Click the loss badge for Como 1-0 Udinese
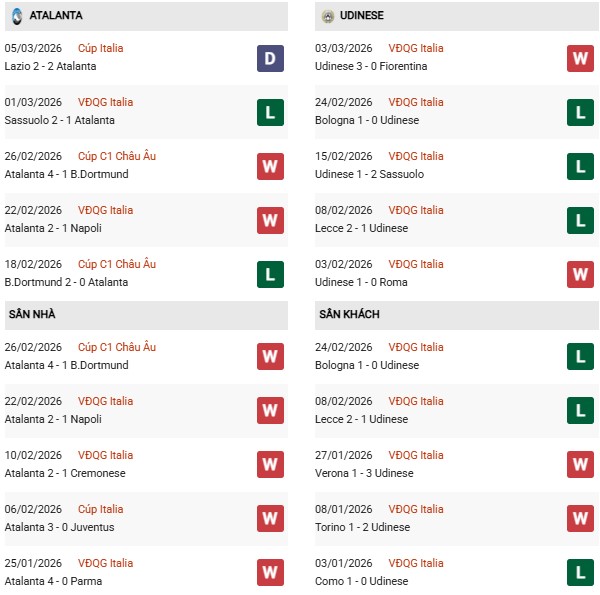This screenshot has height=595, width=600. [580, 573]
